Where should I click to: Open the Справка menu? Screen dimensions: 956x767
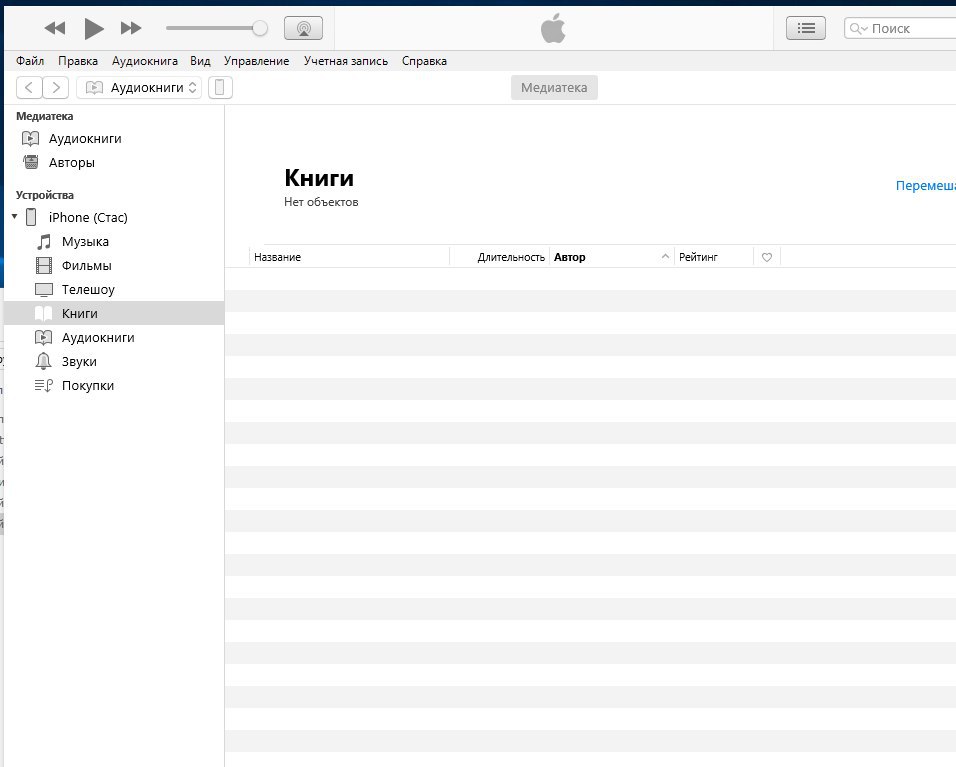coord(424,61)
